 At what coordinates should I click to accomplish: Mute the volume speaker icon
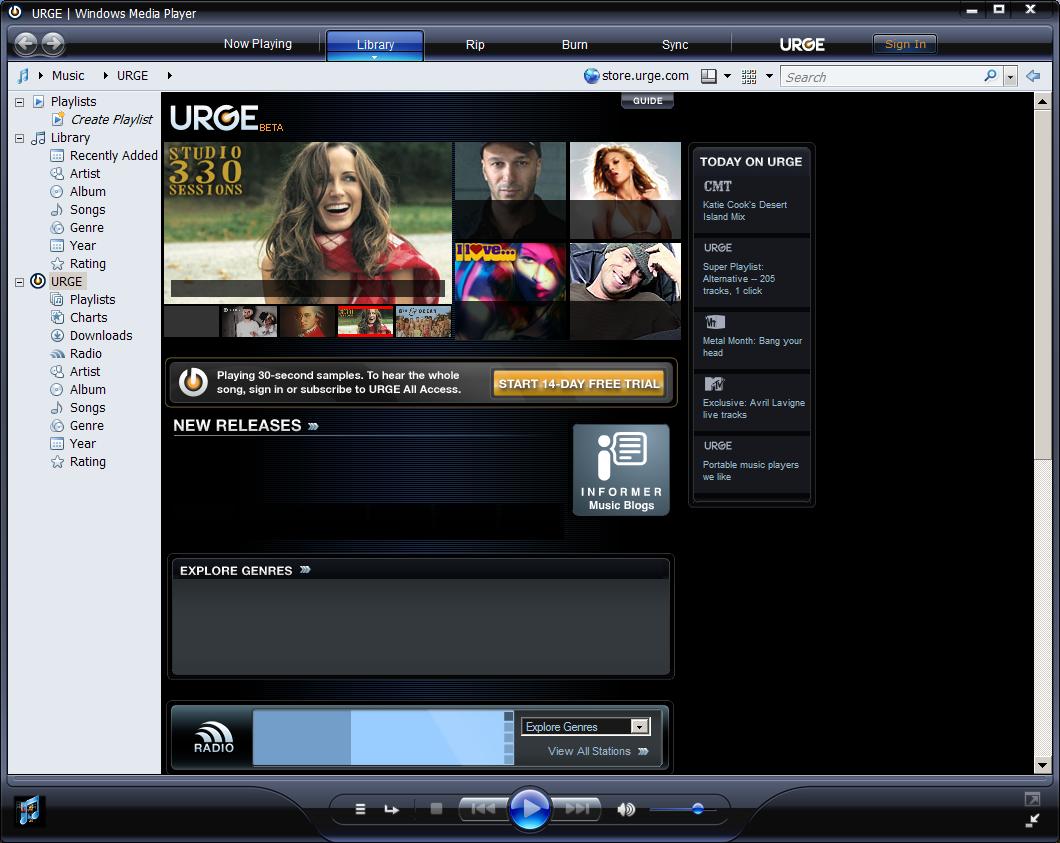click(x=626, y=809)
